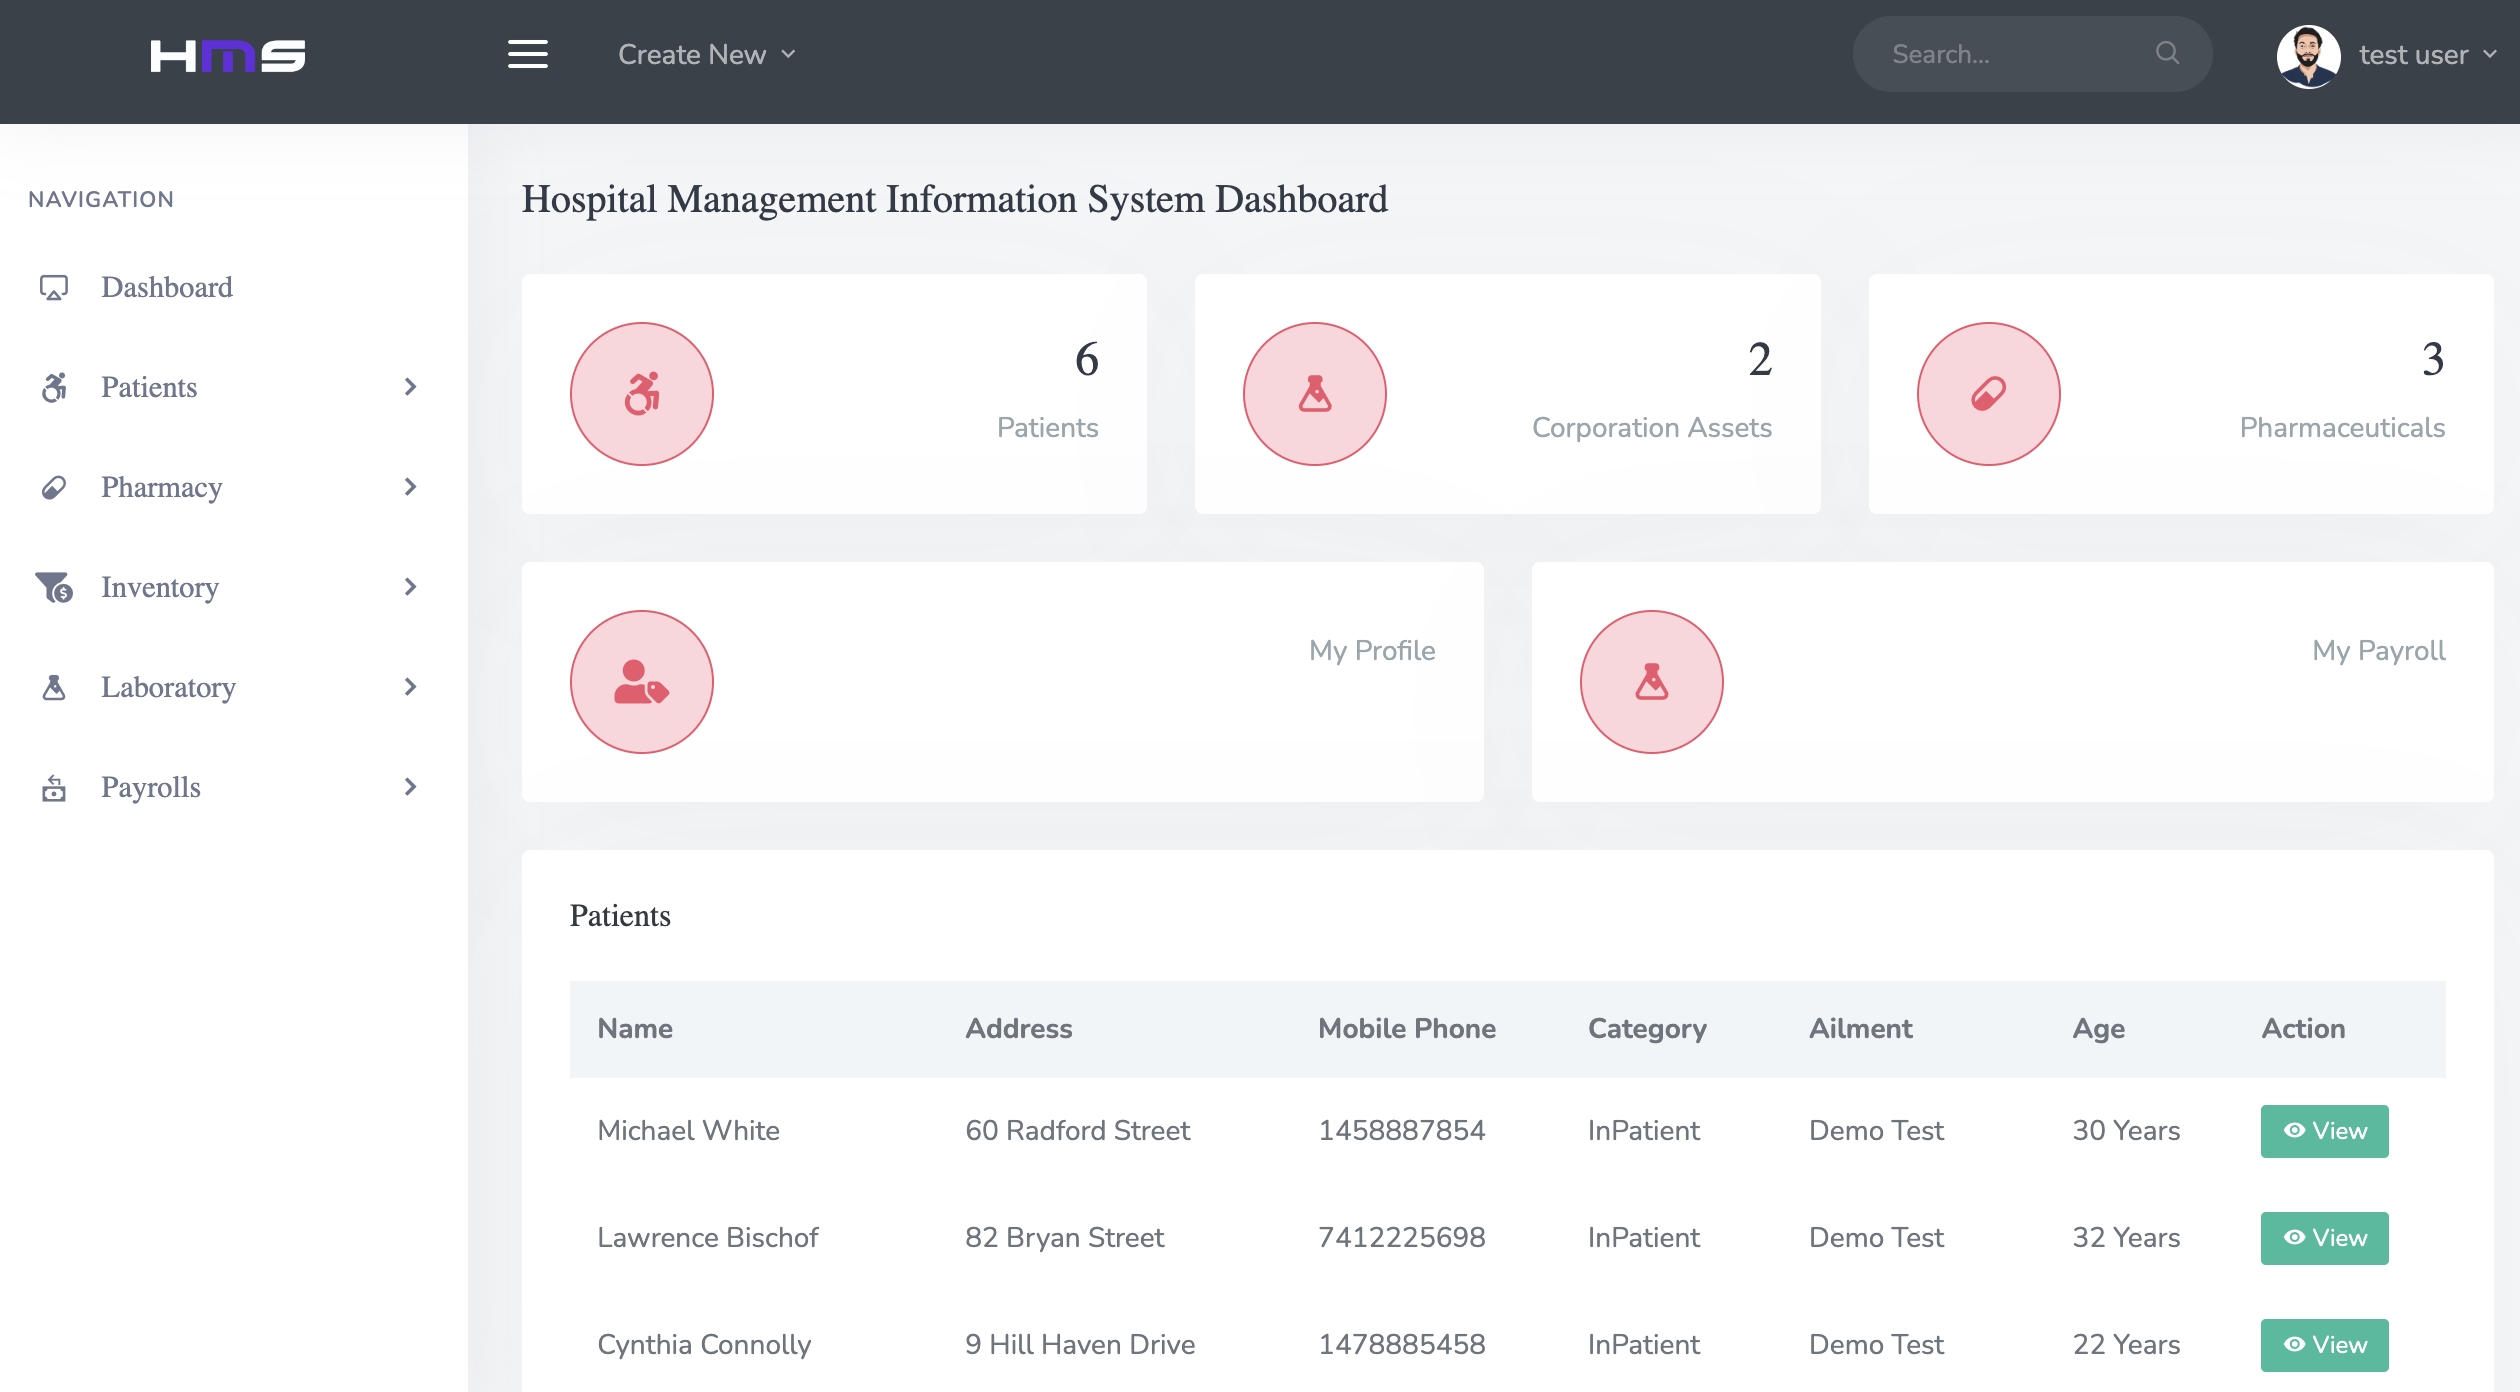Select the profile badge icon on My Profile card

coord(641,681)
